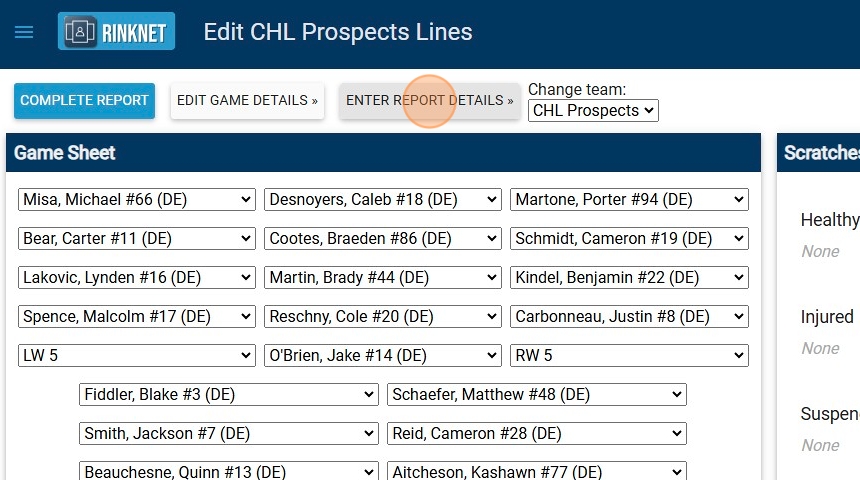Expand the Misa, Michael #66 dropdown
Image resolution: width=860 pixels, height=480 pixels.
click(137, 200)
